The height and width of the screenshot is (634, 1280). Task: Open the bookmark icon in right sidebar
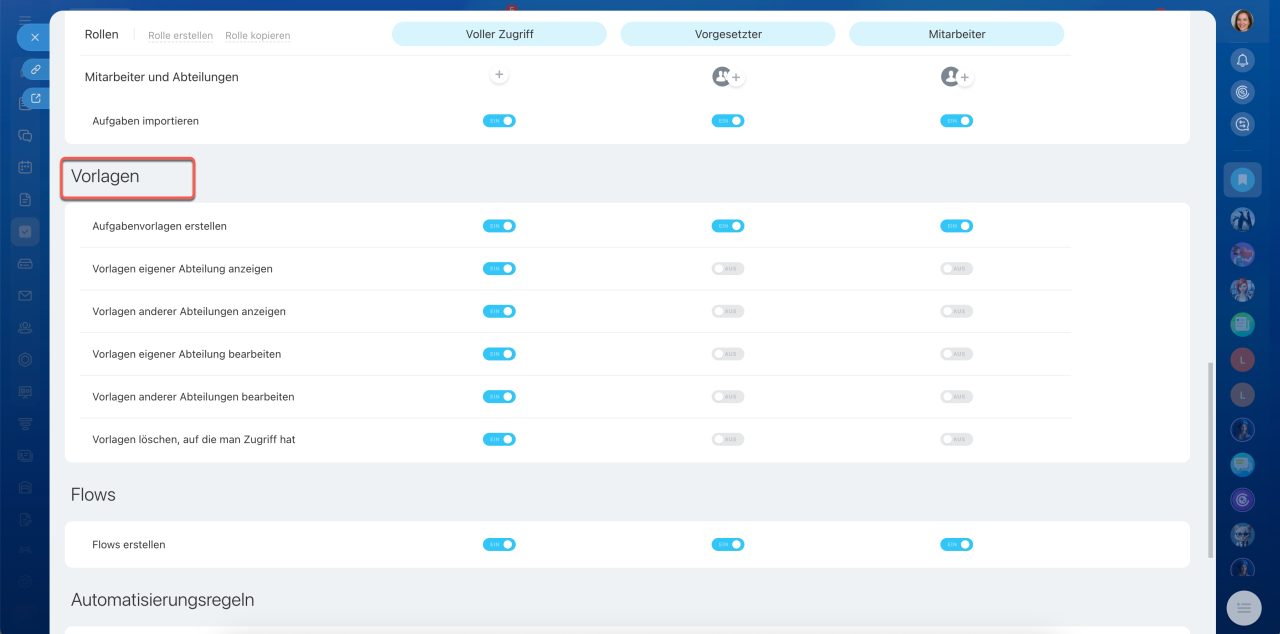(1242, 180)
